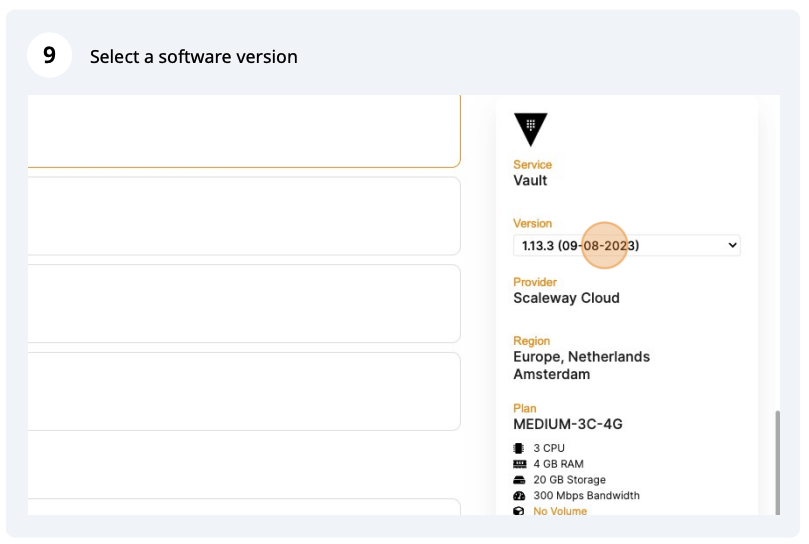The image size is (809, 544).
Task: Click the CPU chip icon
Action: click(519, 448)
